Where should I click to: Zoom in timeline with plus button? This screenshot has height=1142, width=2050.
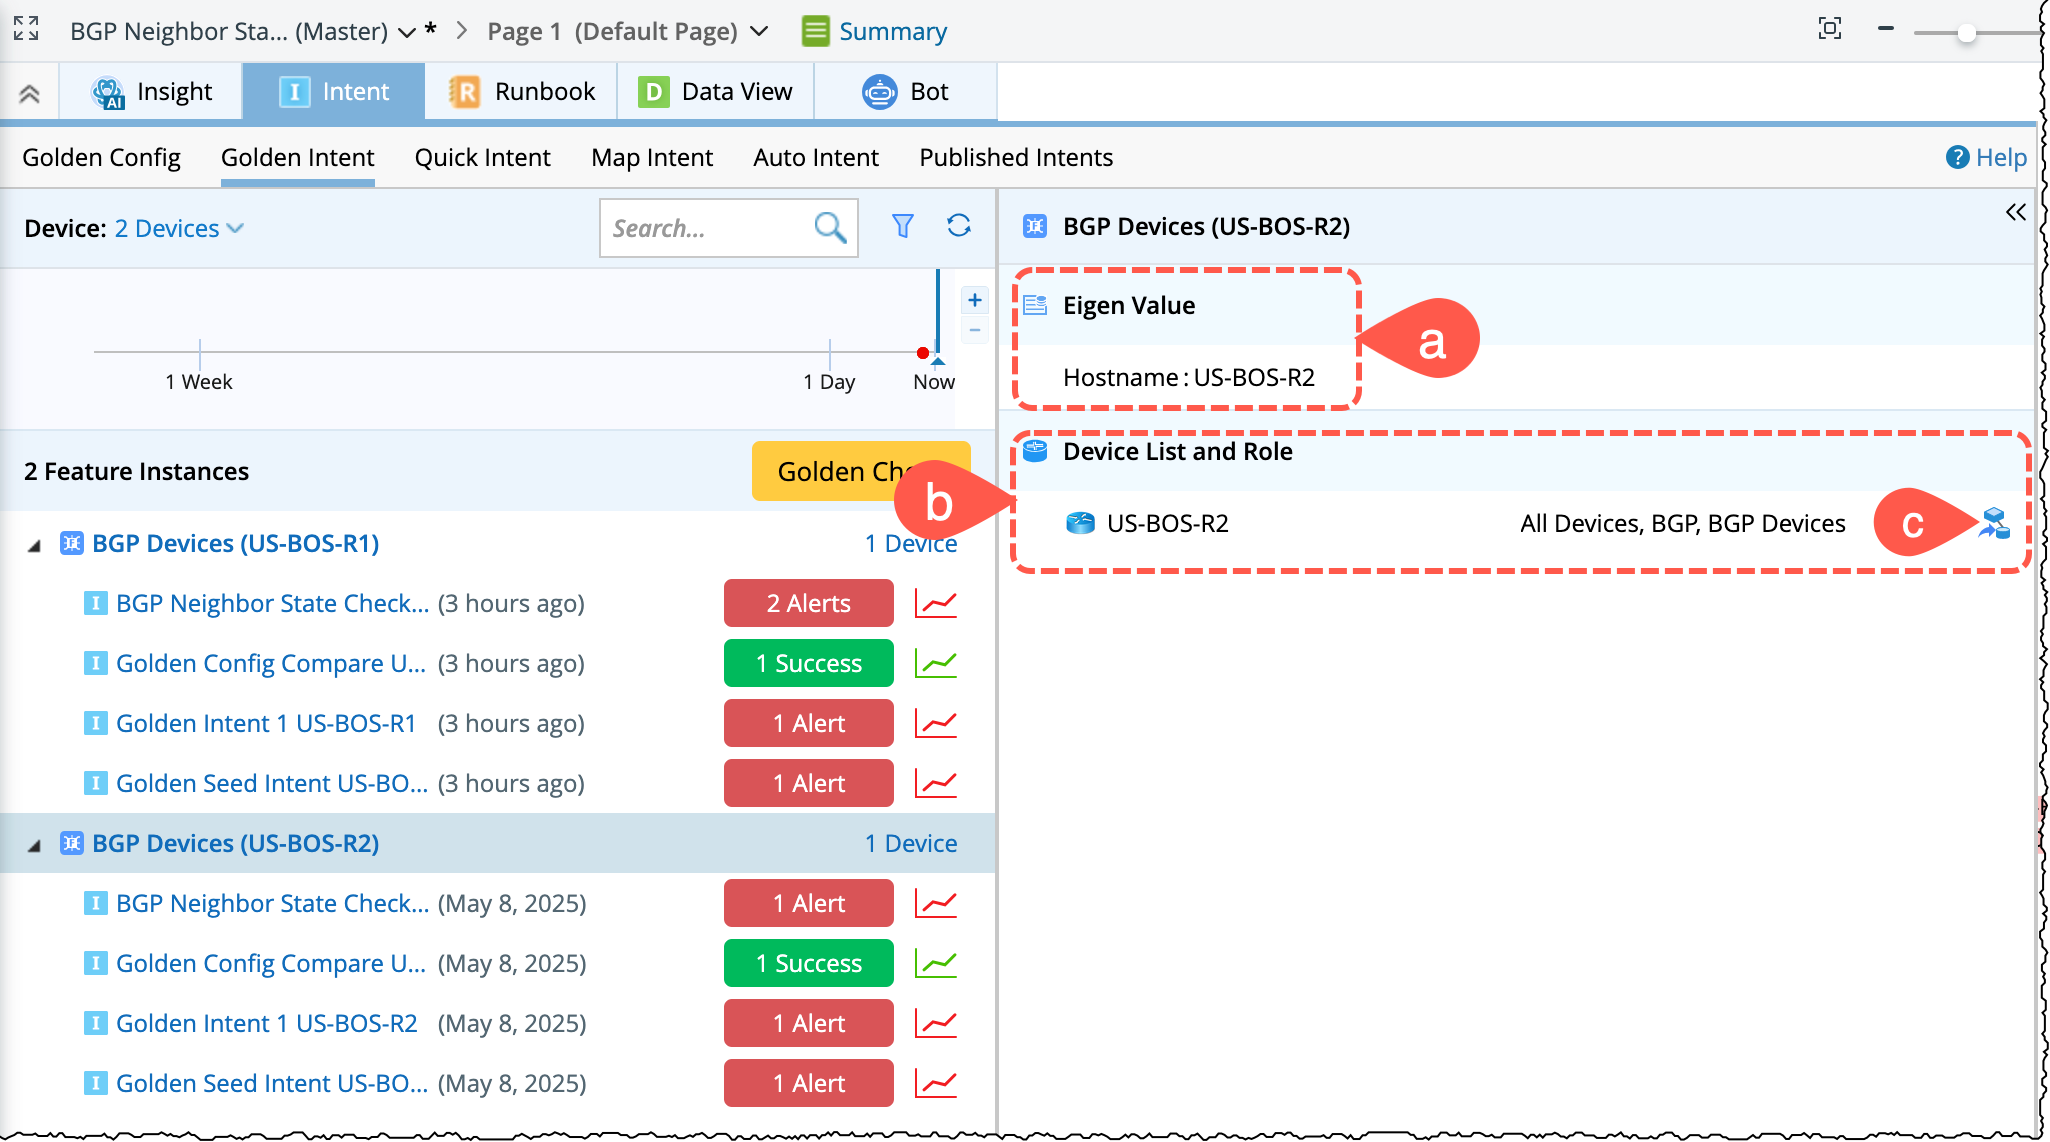pos(974,300)
